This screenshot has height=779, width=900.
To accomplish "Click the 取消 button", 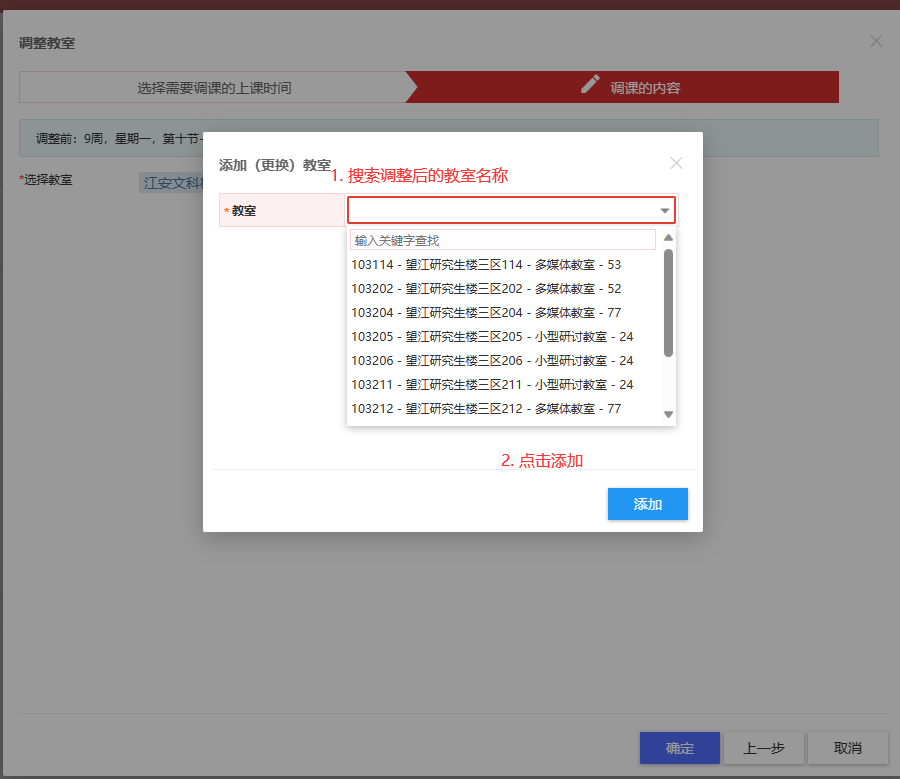I will [x=847, y=748].
